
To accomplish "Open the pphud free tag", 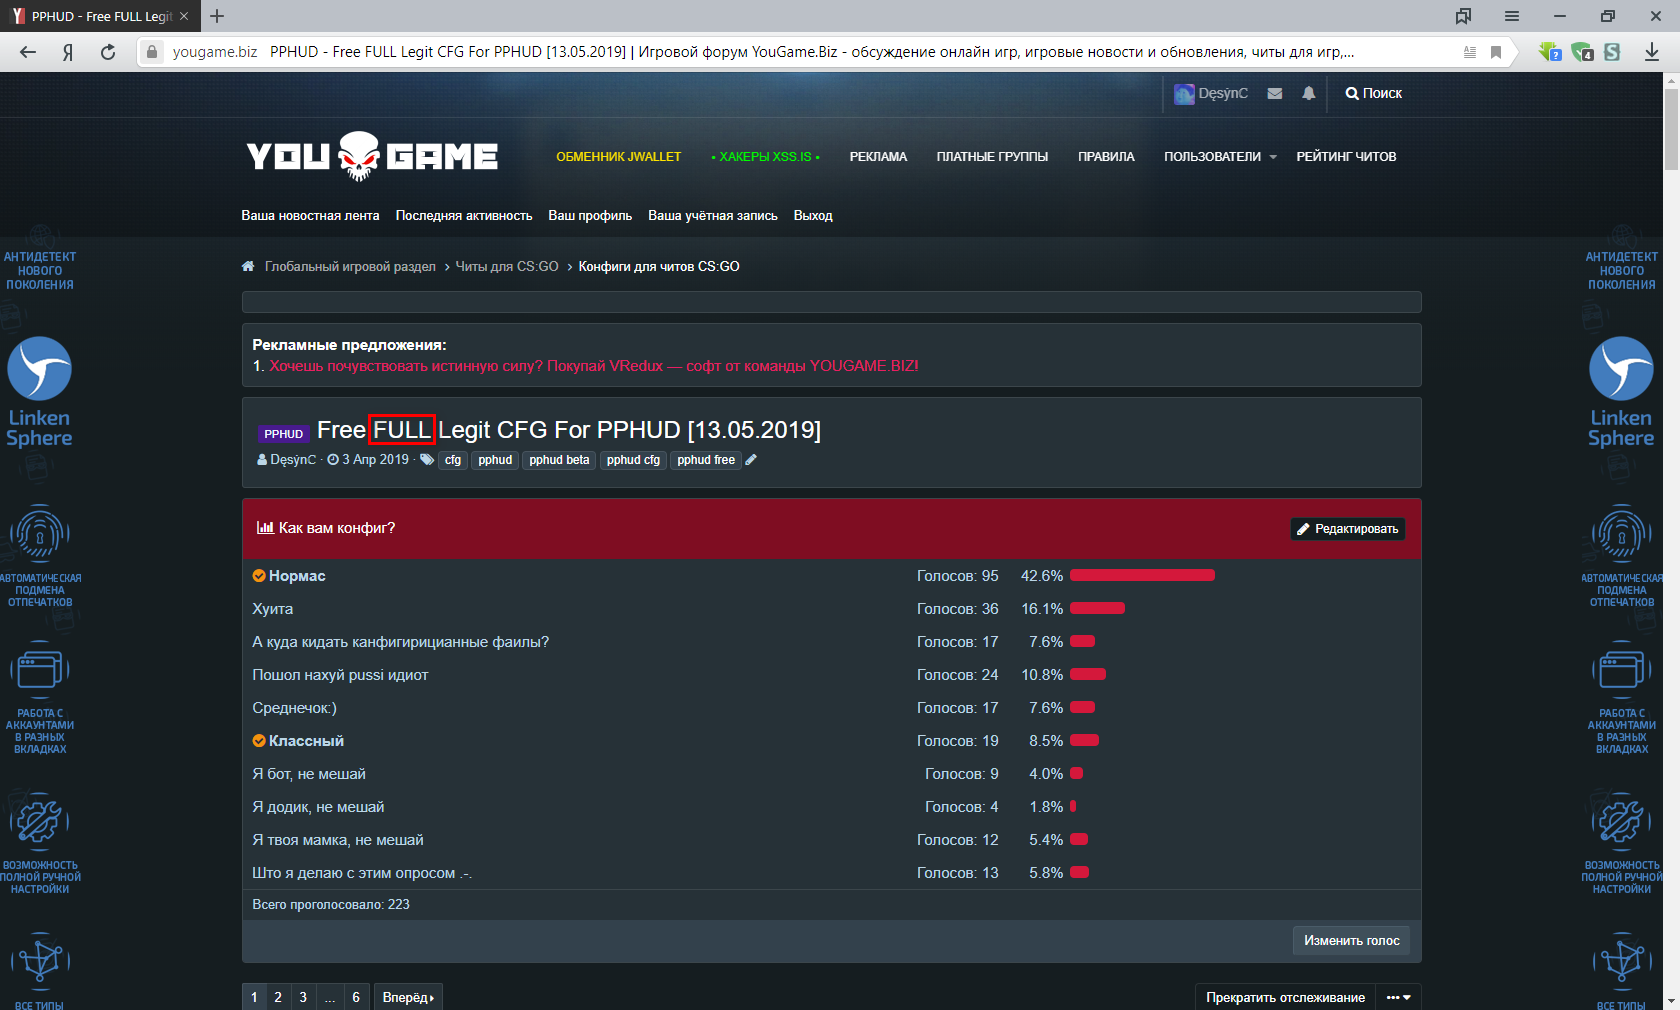I will coord(706,460).
